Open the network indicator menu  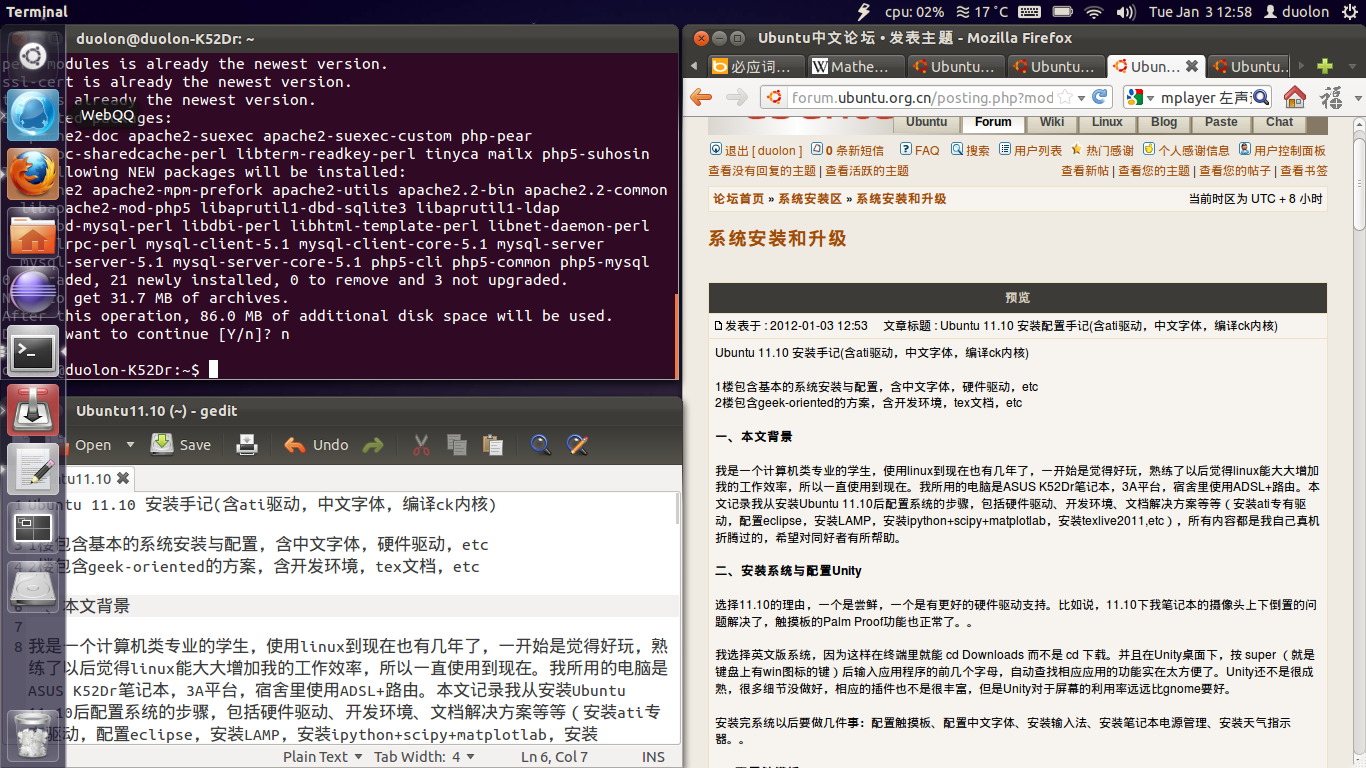[1093, 12]
